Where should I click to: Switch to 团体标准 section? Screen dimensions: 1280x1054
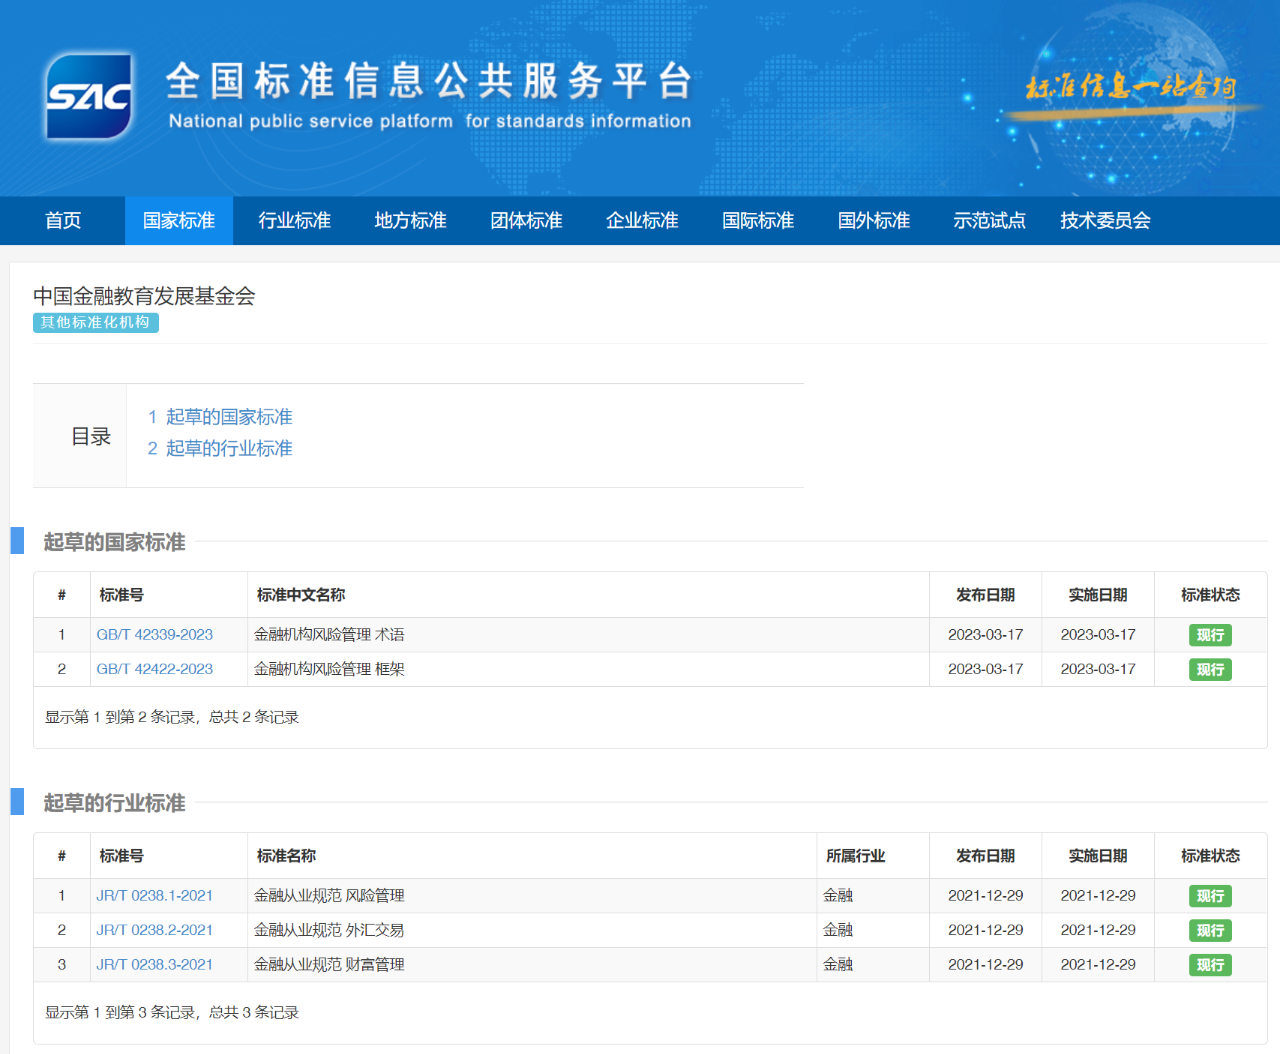526,221
